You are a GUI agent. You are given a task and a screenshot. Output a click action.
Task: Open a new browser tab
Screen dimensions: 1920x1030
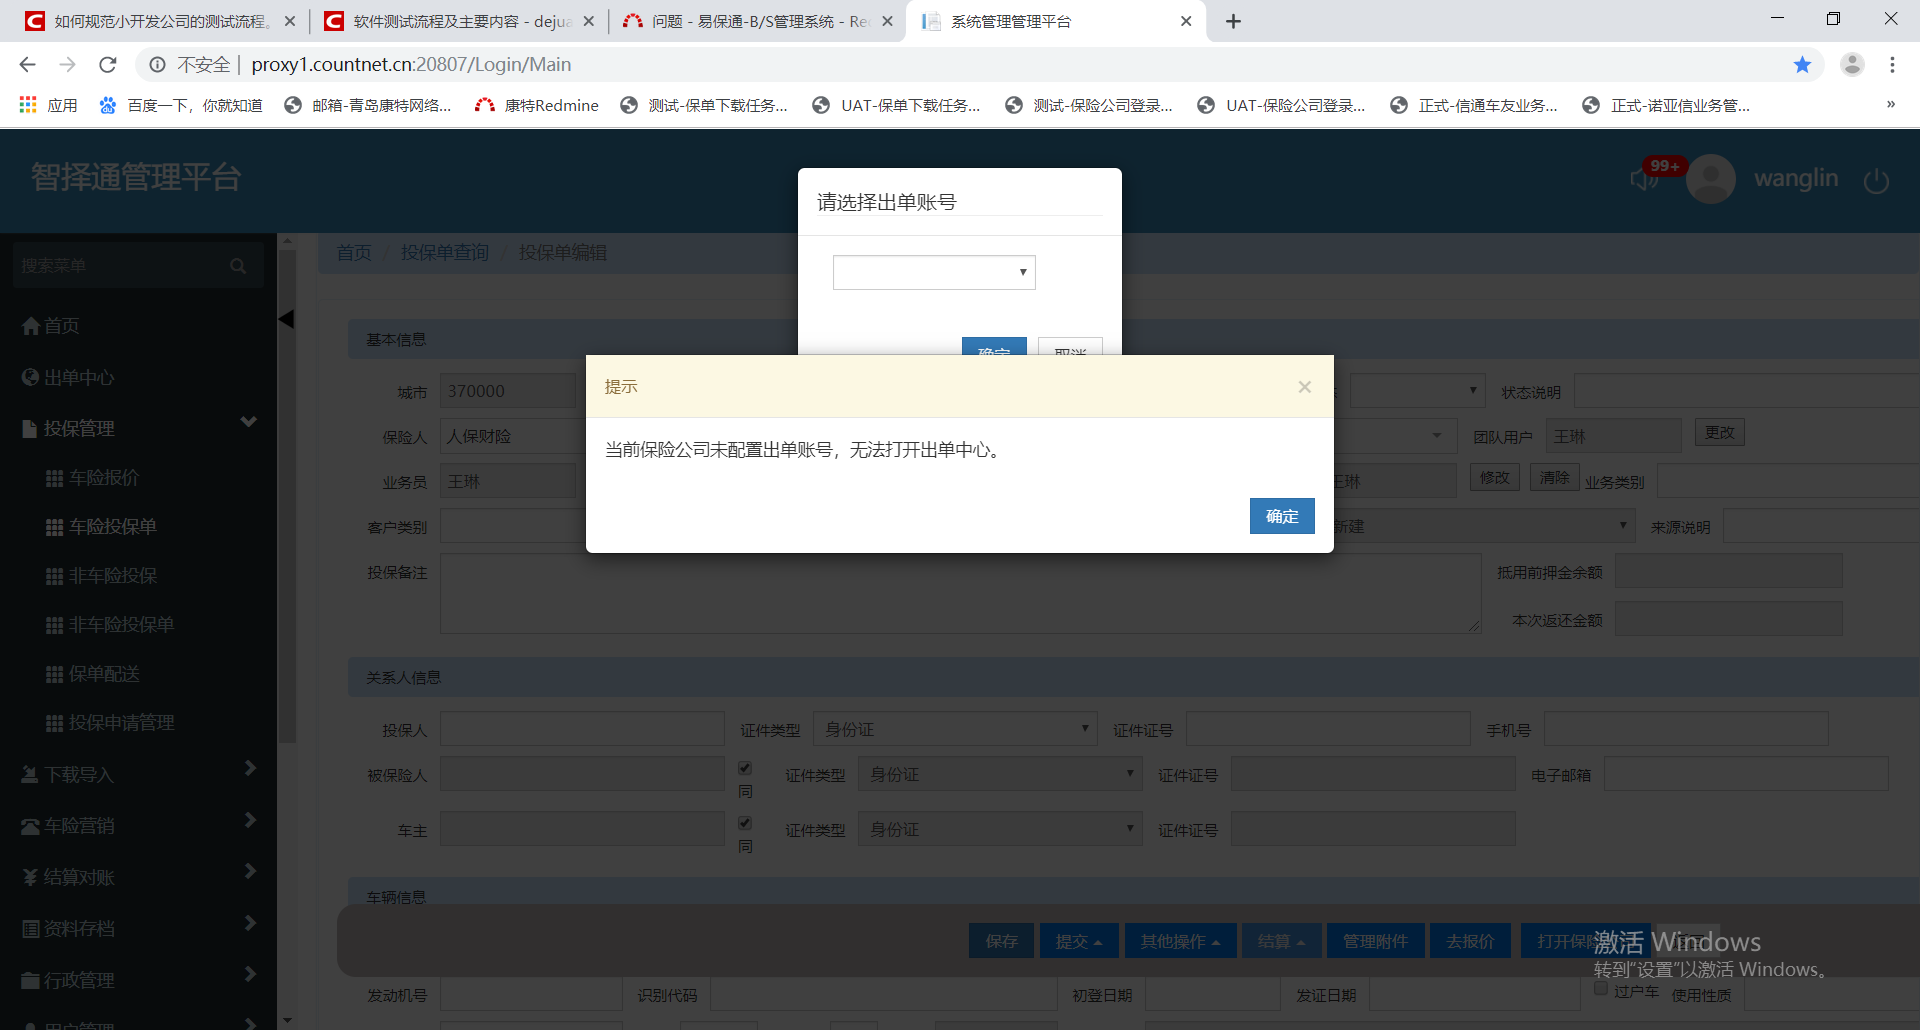(x=1233, y=21)
